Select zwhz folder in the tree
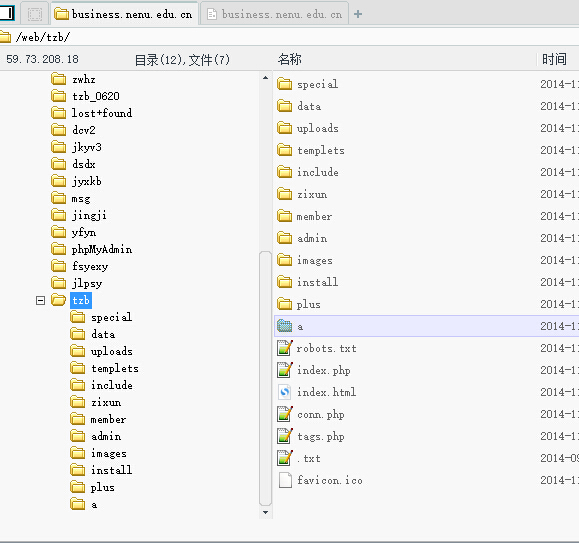This screenshot has height=543, width=579. [x=84, y=79]
